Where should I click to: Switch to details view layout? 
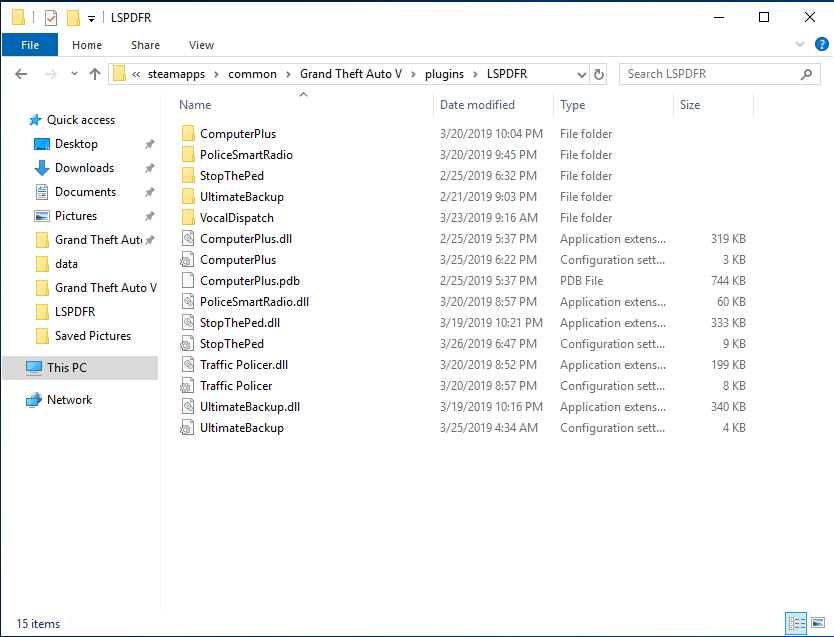(796, 623)
